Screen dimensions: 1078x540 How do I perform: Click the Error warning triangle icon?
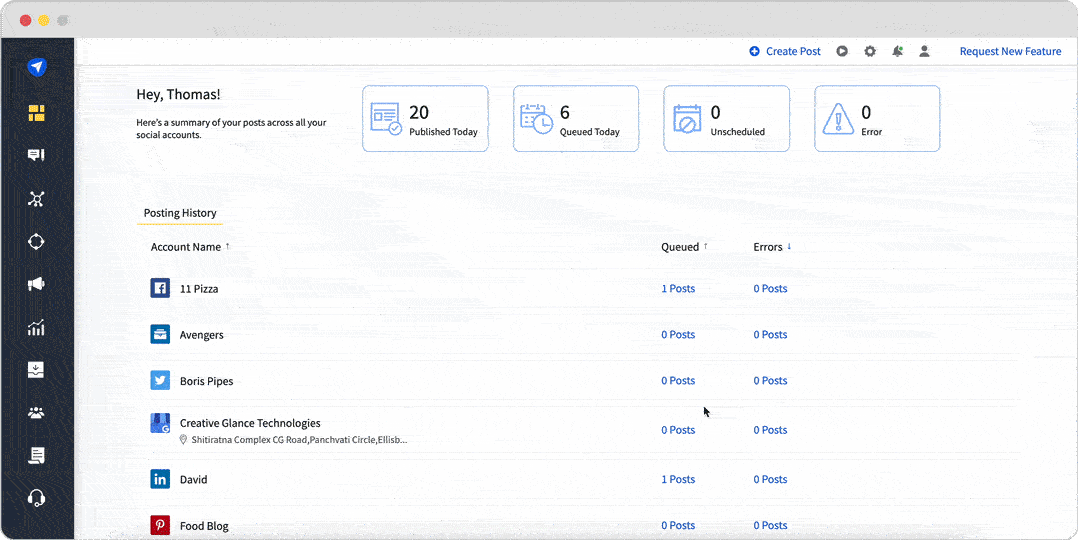[838, 119]
